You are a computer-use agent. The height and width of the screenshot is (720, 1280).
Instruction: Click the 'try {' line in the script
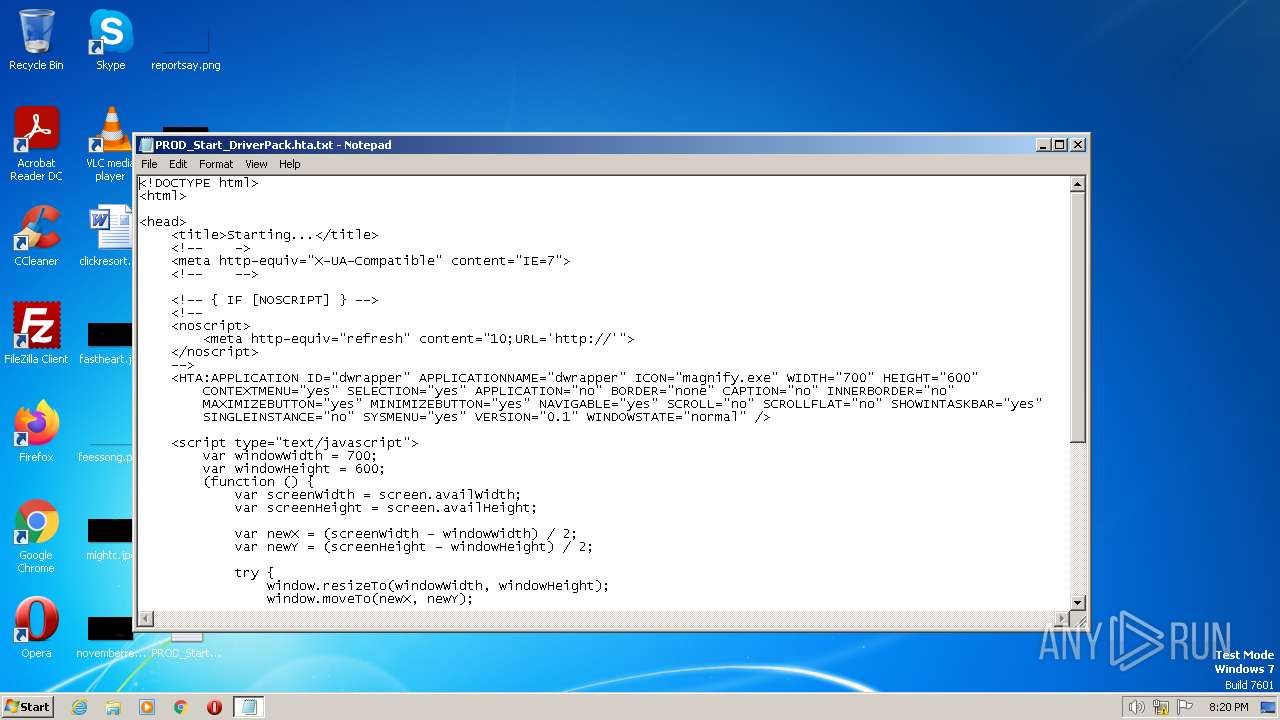point(254,573)
